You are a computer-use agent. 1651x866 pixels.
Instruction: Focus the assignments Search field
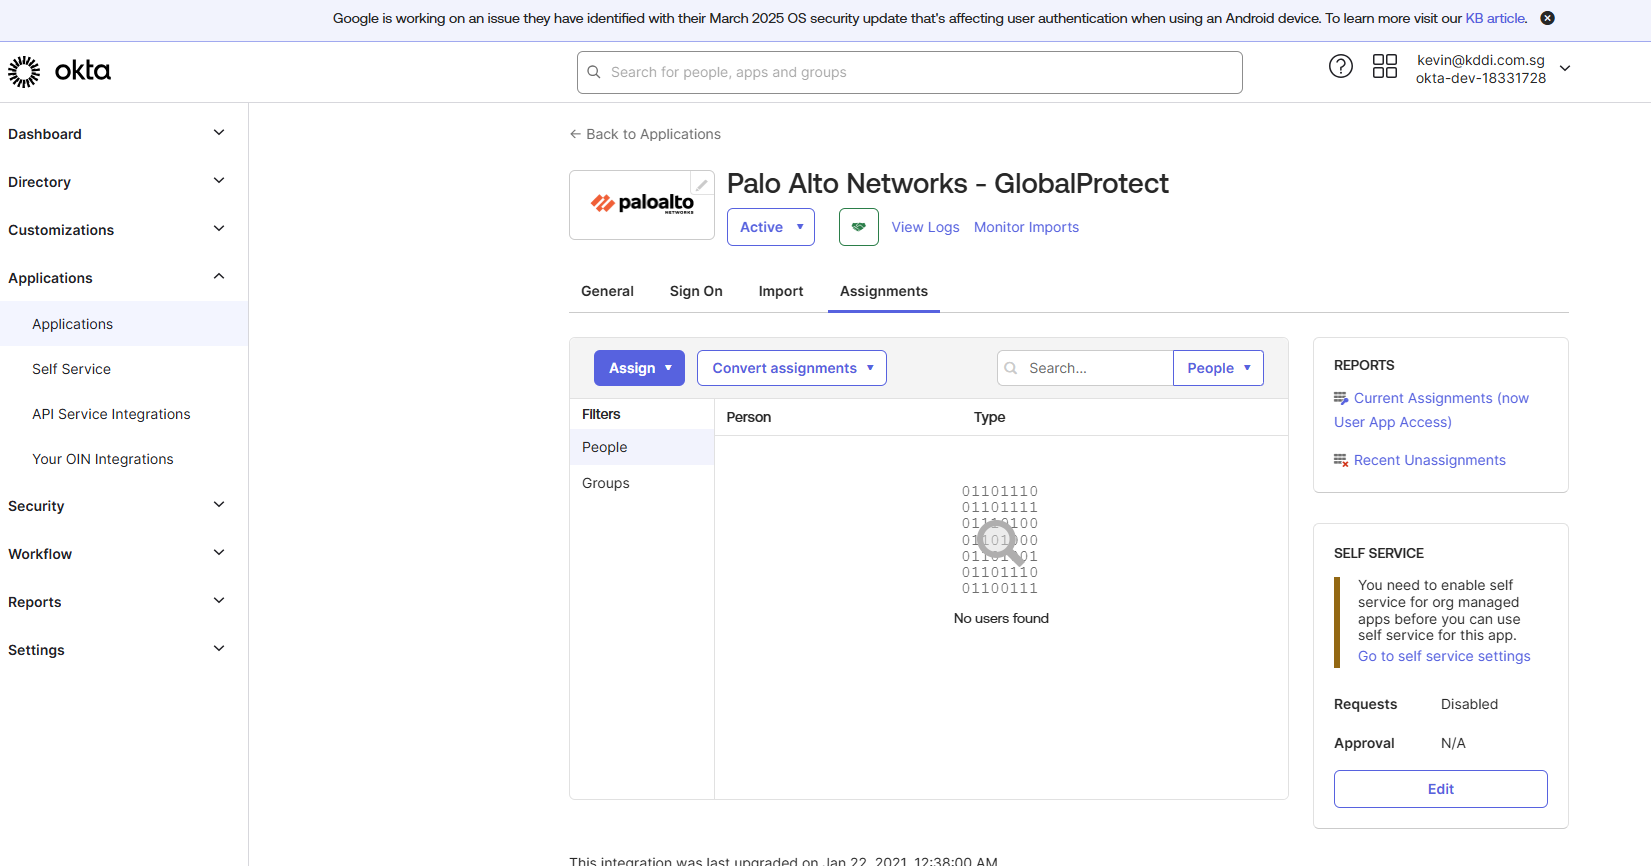click(x=1085, y=368)
